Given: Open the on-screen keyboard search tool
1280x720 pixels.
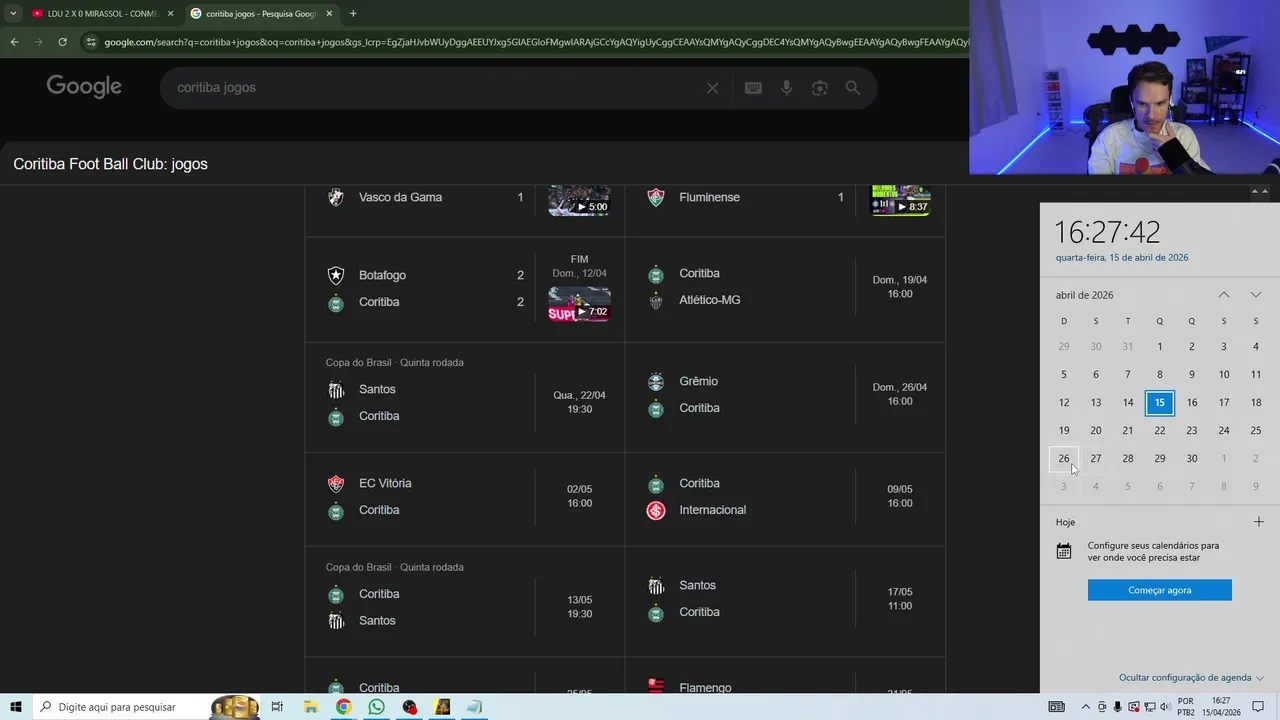Looking at the screenshot, I should point(753,88).
